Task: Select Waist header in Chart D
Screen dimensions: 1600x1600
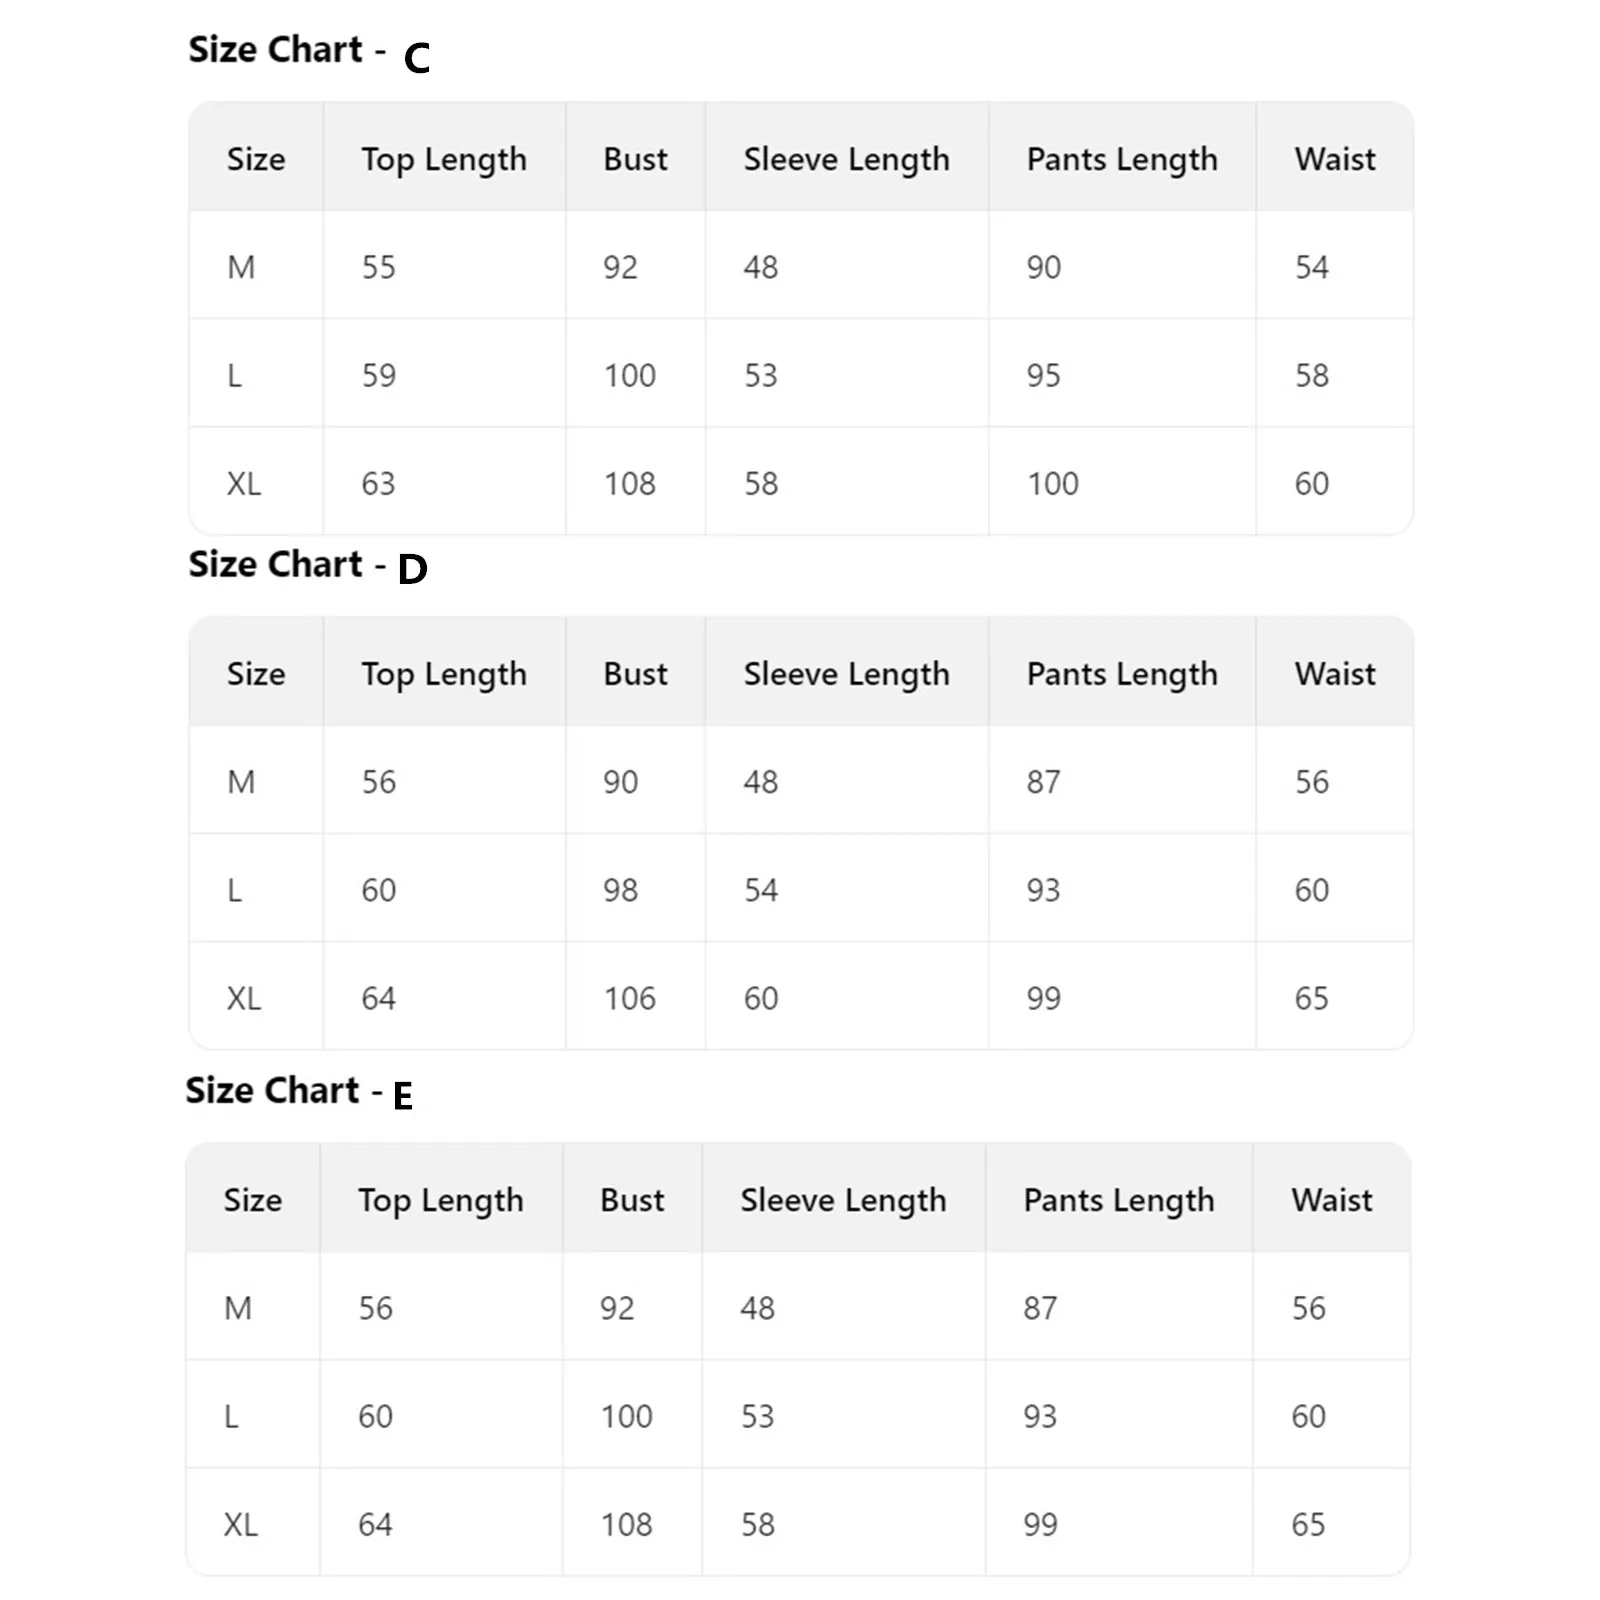Action: tap(1335, 674)
